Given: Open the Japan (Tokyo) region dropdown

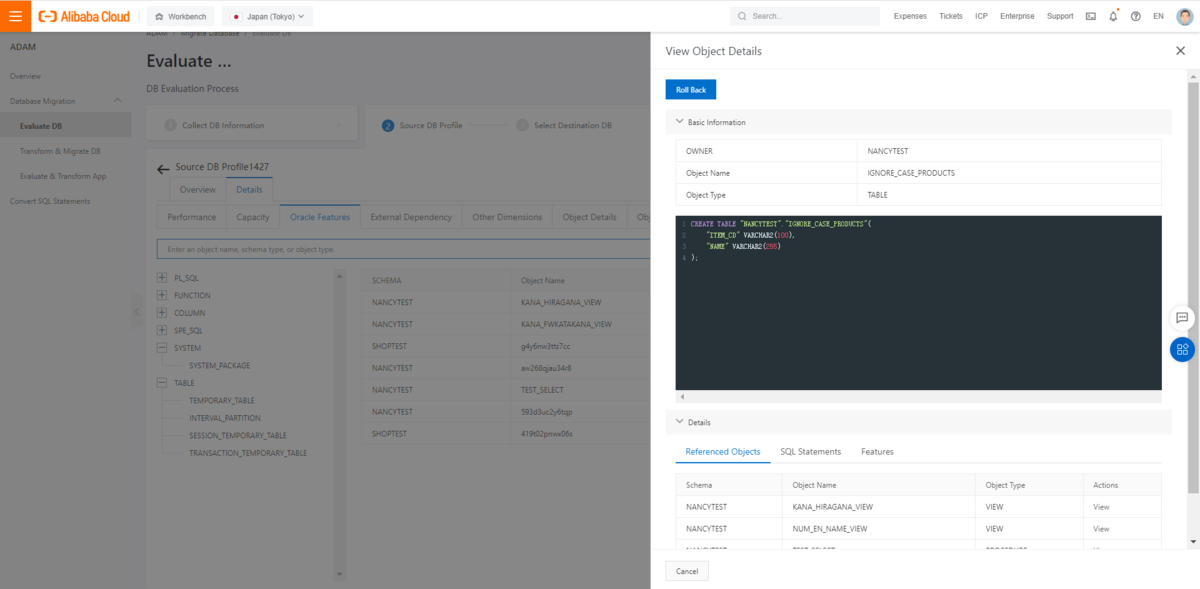Looking at the screenshot, I should pos(267,16).
